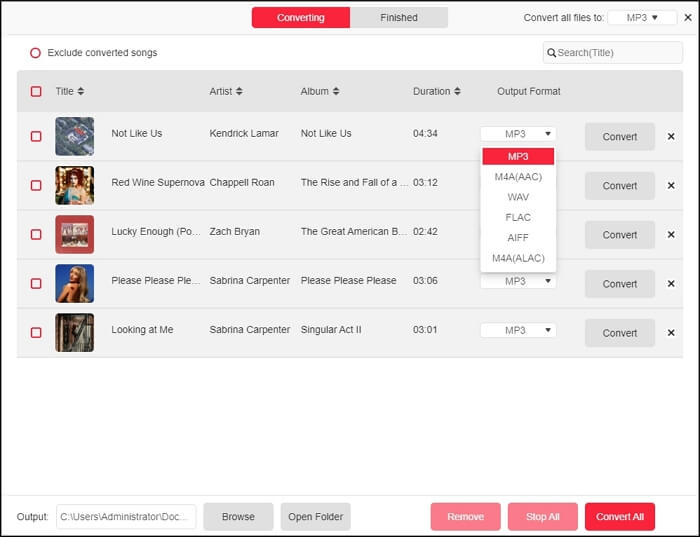Screen dimensions: 700x537
Task: Click the Output Format column header
Action: [529, 91]
